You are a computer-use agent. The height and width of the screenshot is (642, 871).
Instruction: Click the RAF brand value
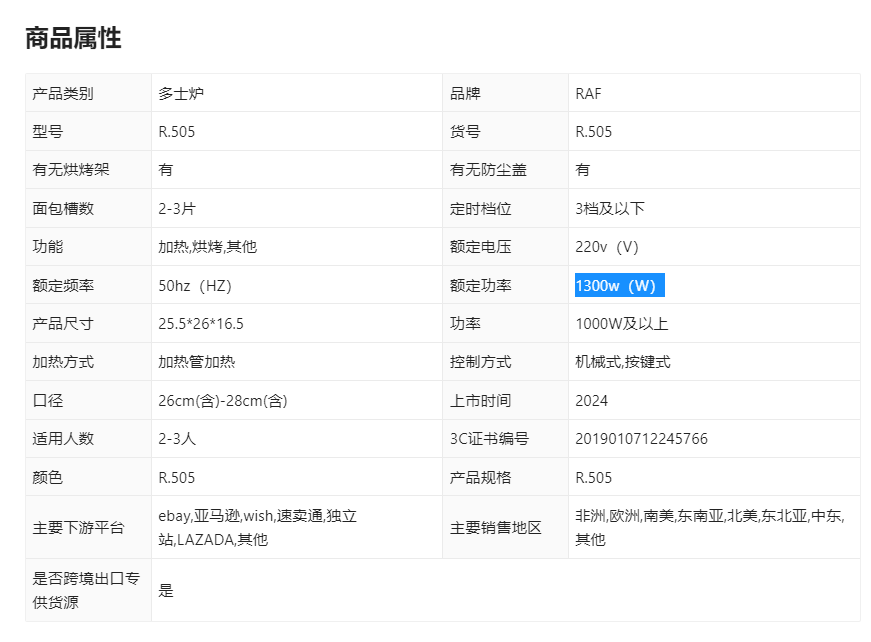pos(588,94)
